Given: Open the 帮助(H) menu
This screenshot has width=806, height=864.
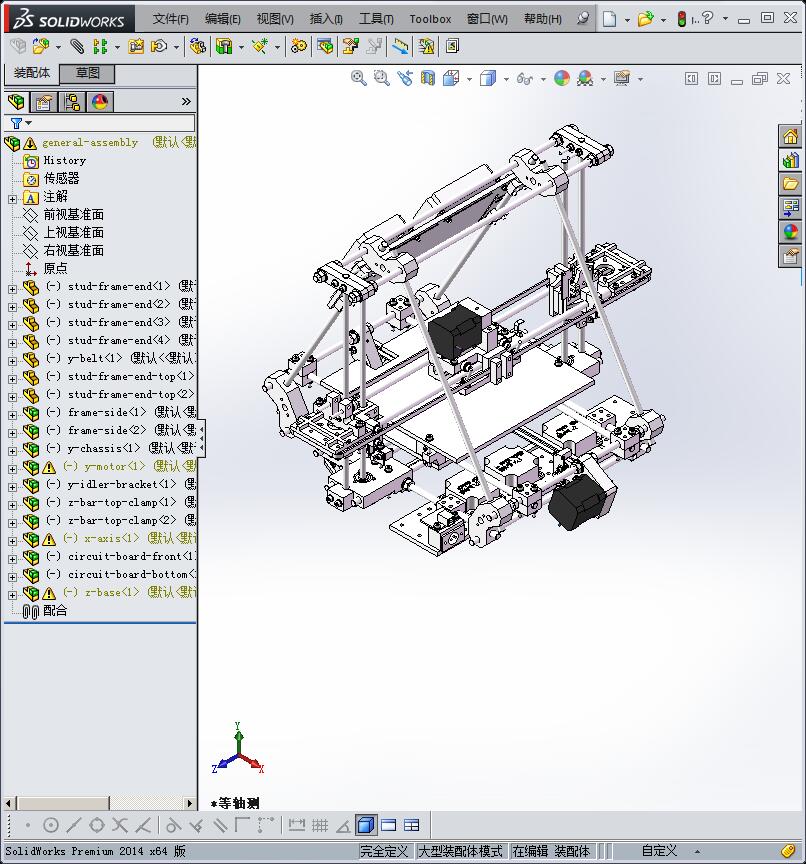Looking at the screenshot, I should pos(543,19).
